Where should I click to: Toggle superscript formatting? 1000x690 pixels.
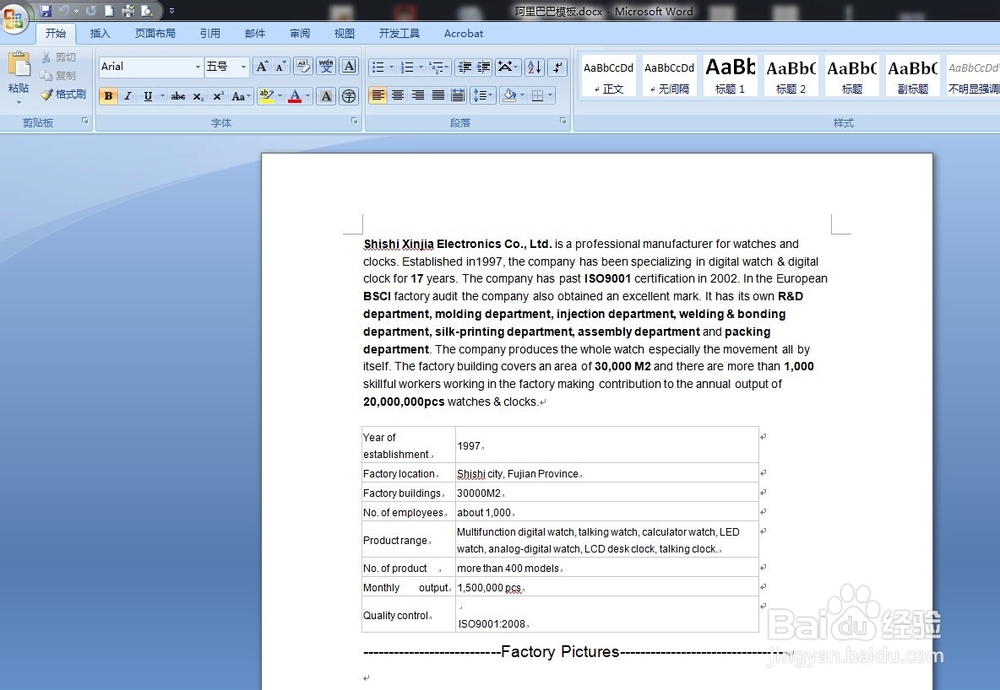tap(218, 96)
